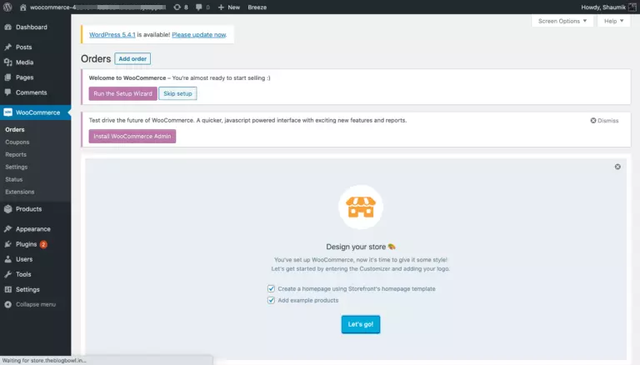Open the Posts menu label
Screen dimensions: 640x365
coord(24,47)
